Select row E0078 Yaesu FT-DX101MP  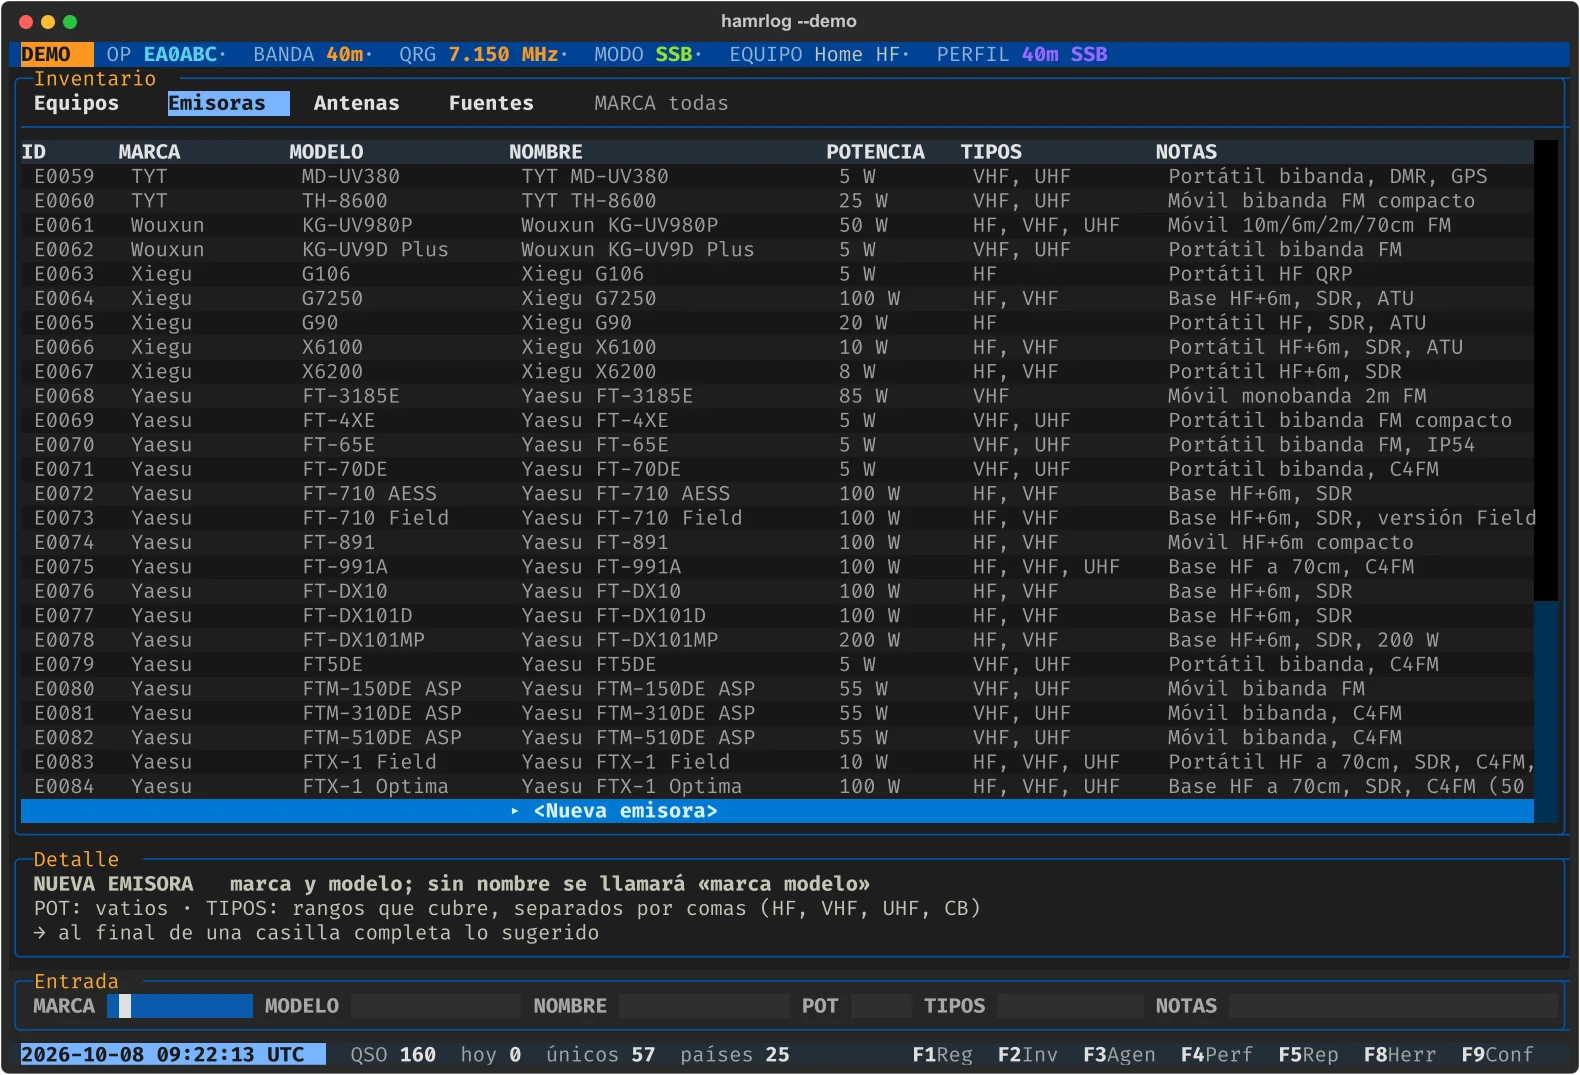click(777, 640)
